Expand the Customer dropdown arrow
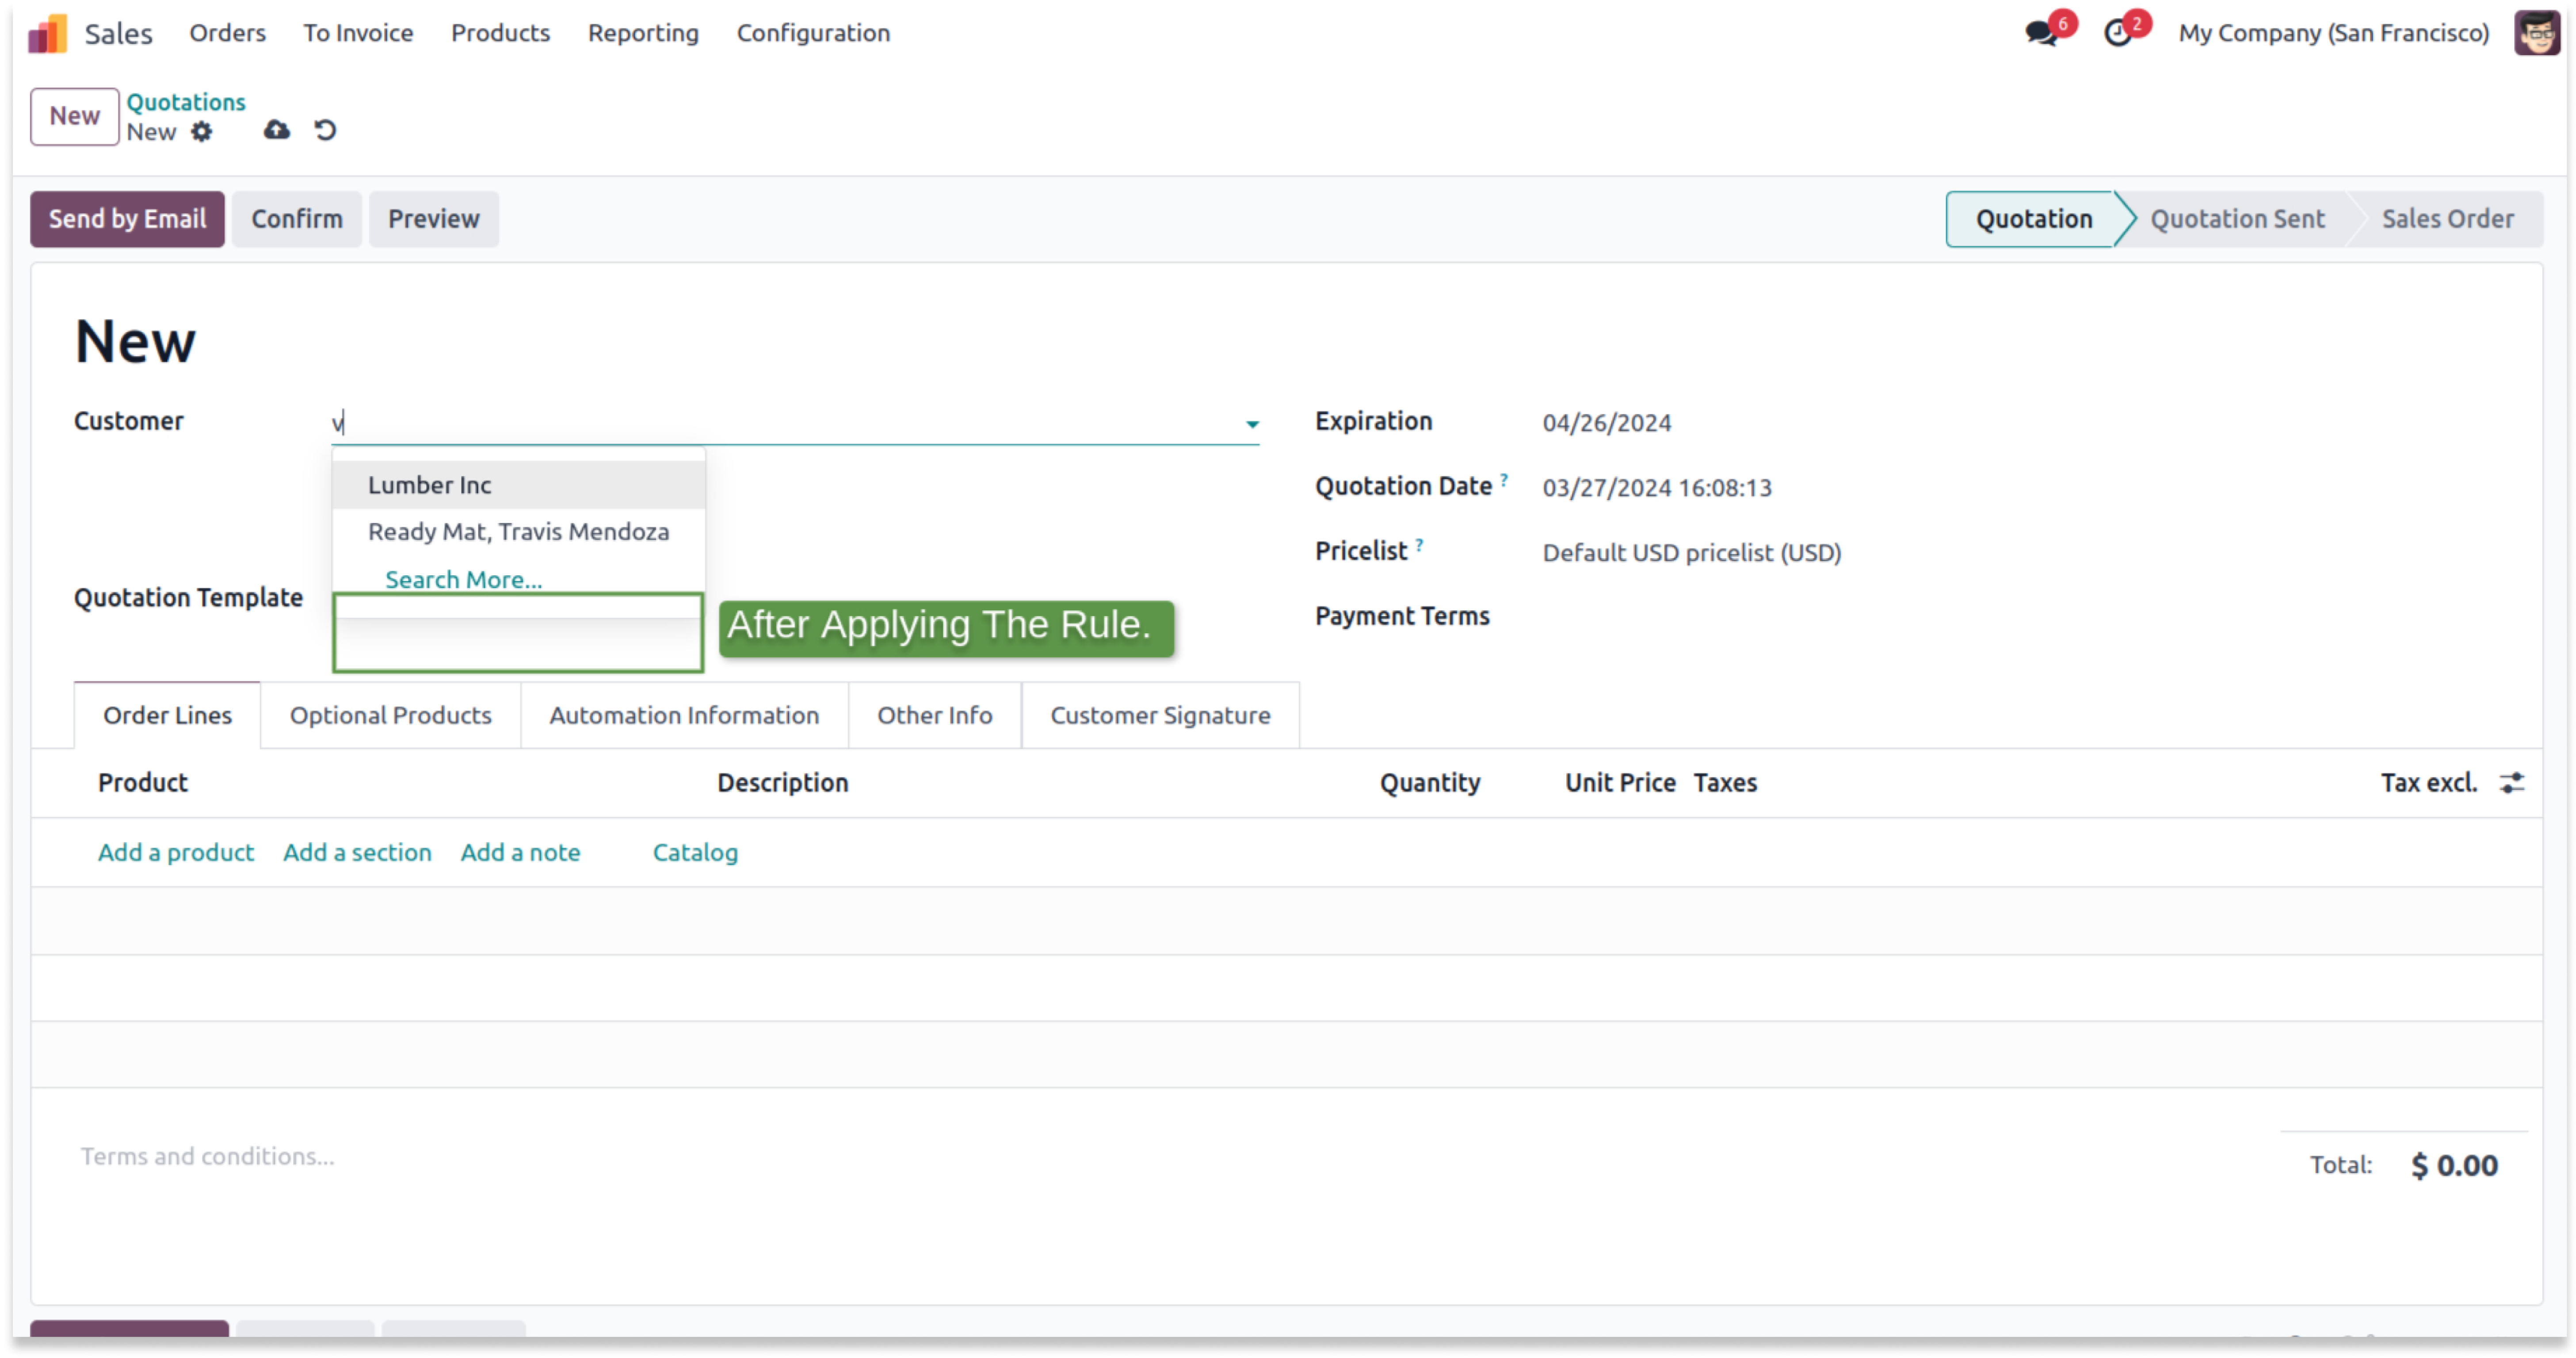Screen dimensions: 2576x1358 pyautogui.click(x=1252, y=424)
